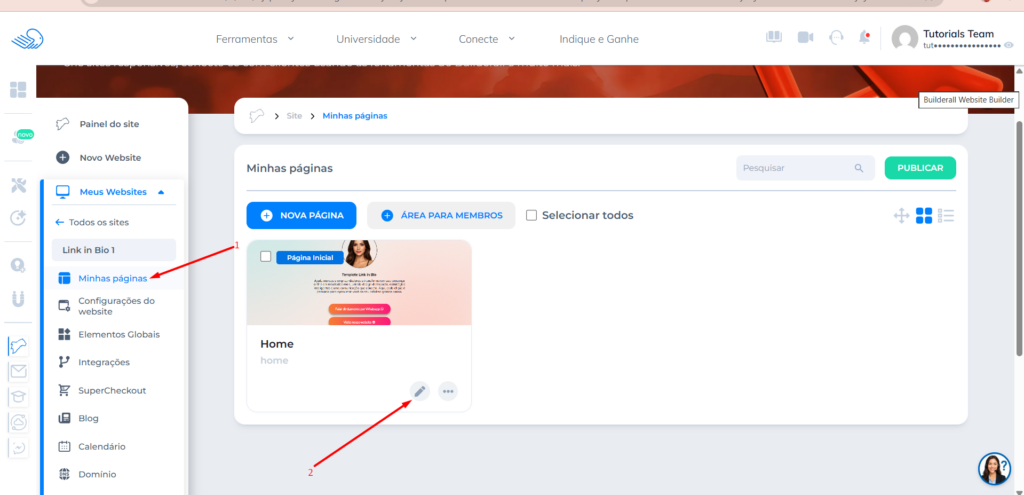Viewport: 1024px width, 495px height.
Task: Tick the checkbox on Home page thumbnail
Action: tap(265, 257)
